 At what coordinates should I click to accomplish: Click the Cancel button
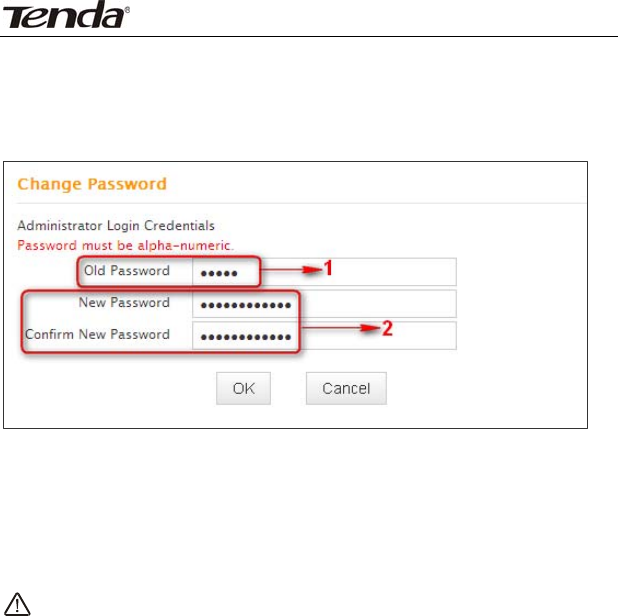click(x=346, y=388)
